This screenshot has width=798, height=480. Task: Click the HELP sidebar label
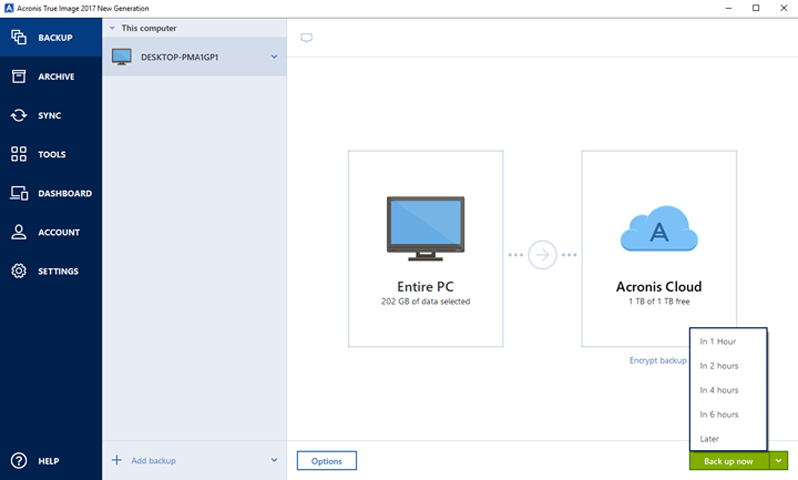point(48,461)
